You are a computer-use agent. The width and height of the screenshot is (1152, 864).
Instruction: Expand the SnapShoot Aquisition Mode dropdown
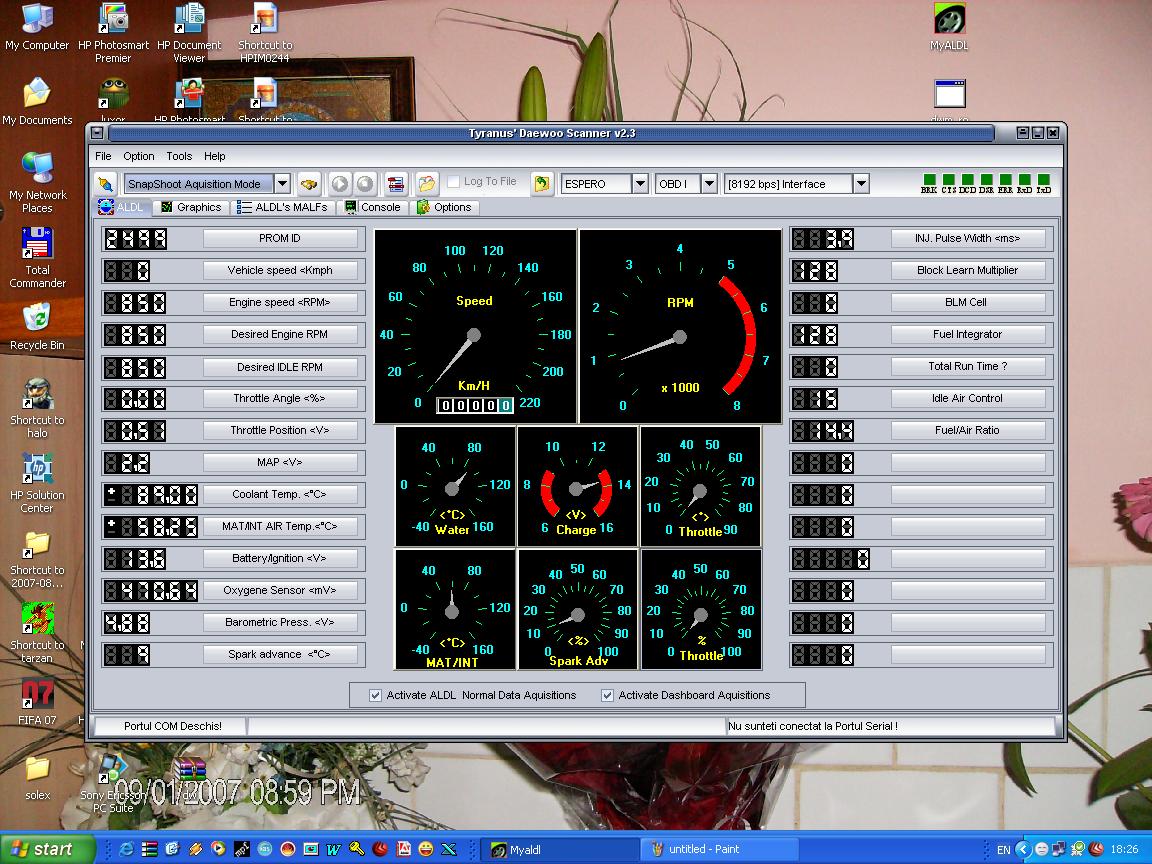click(282, 184)
